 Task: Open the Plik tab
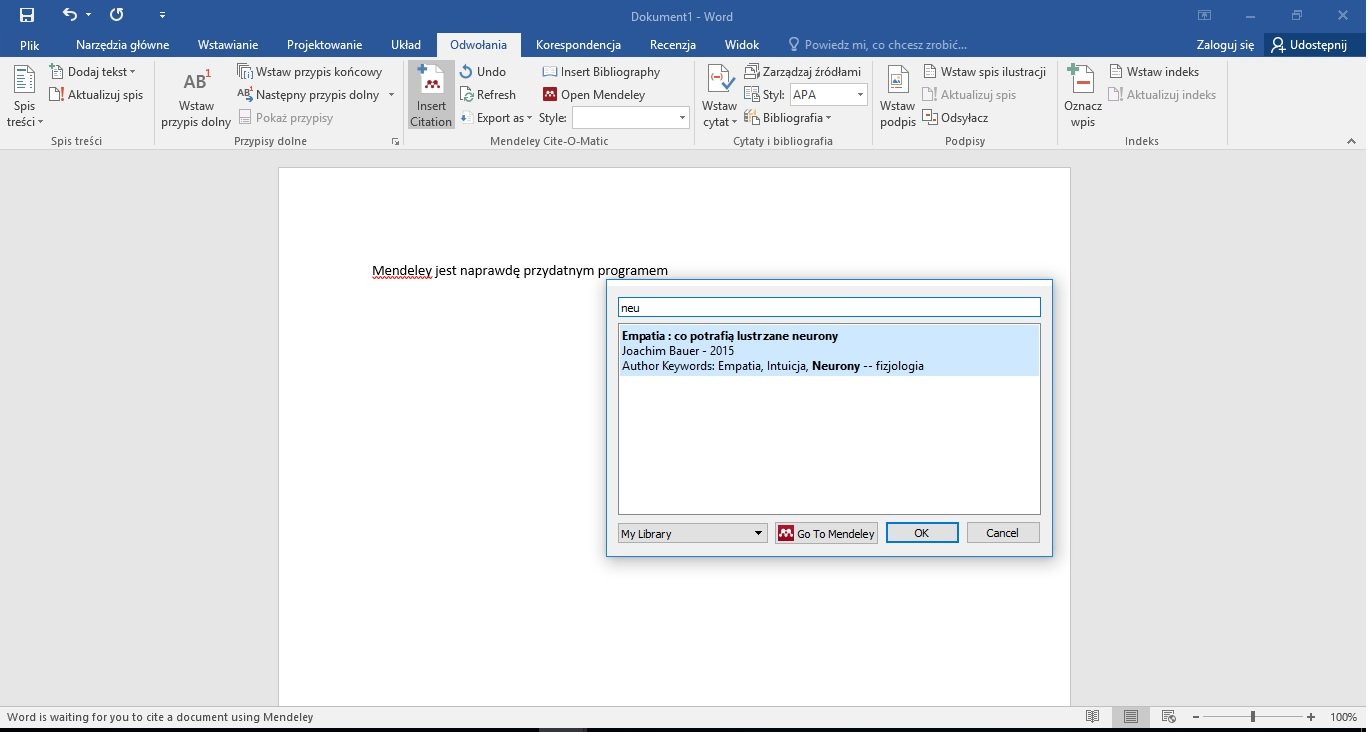29,45
